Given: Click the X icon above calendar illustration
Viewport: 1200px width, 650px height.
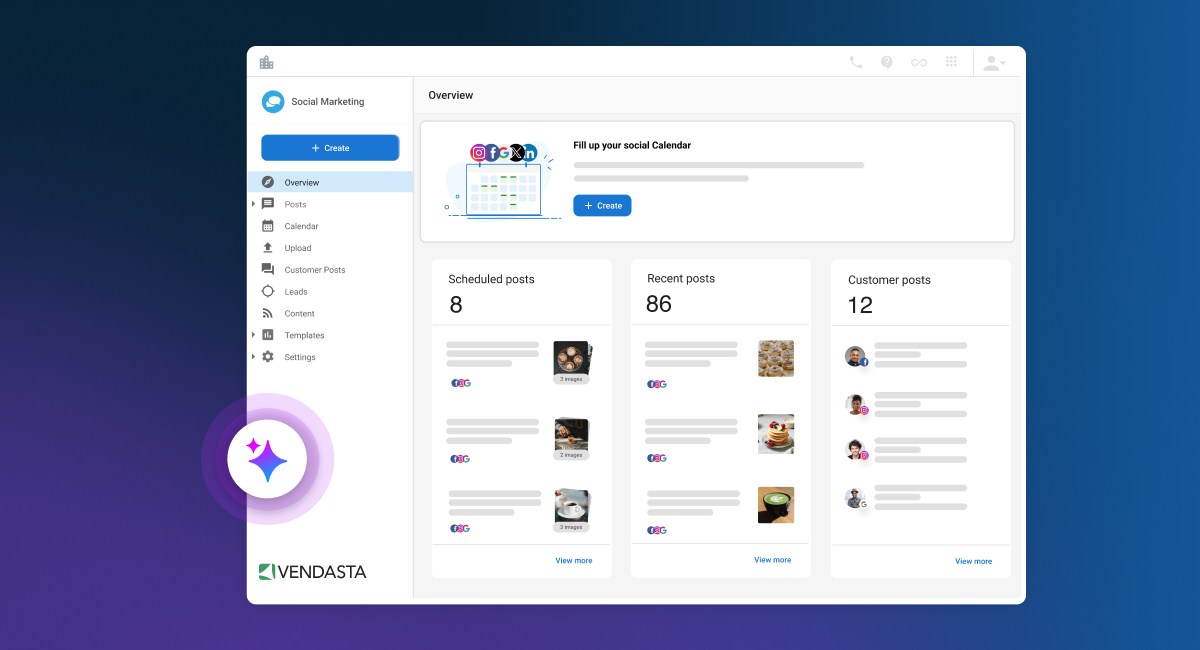Looking at the screenshot, I should point(516,153).
